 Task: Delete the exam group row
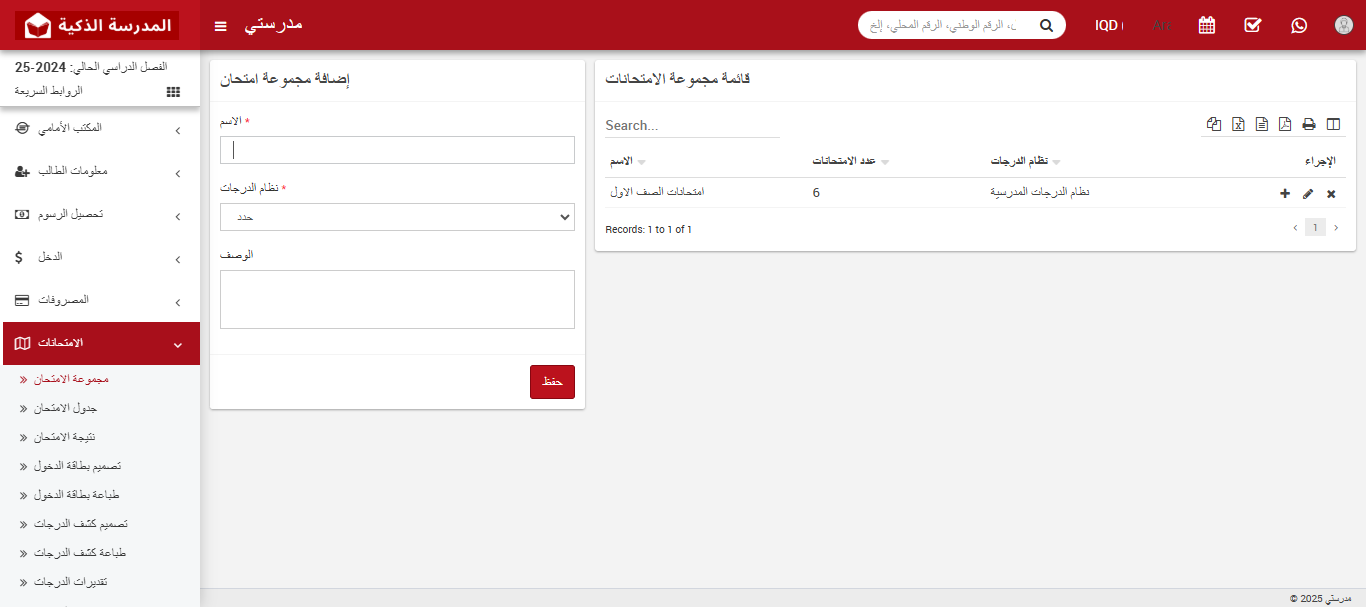coord(1331,194)
